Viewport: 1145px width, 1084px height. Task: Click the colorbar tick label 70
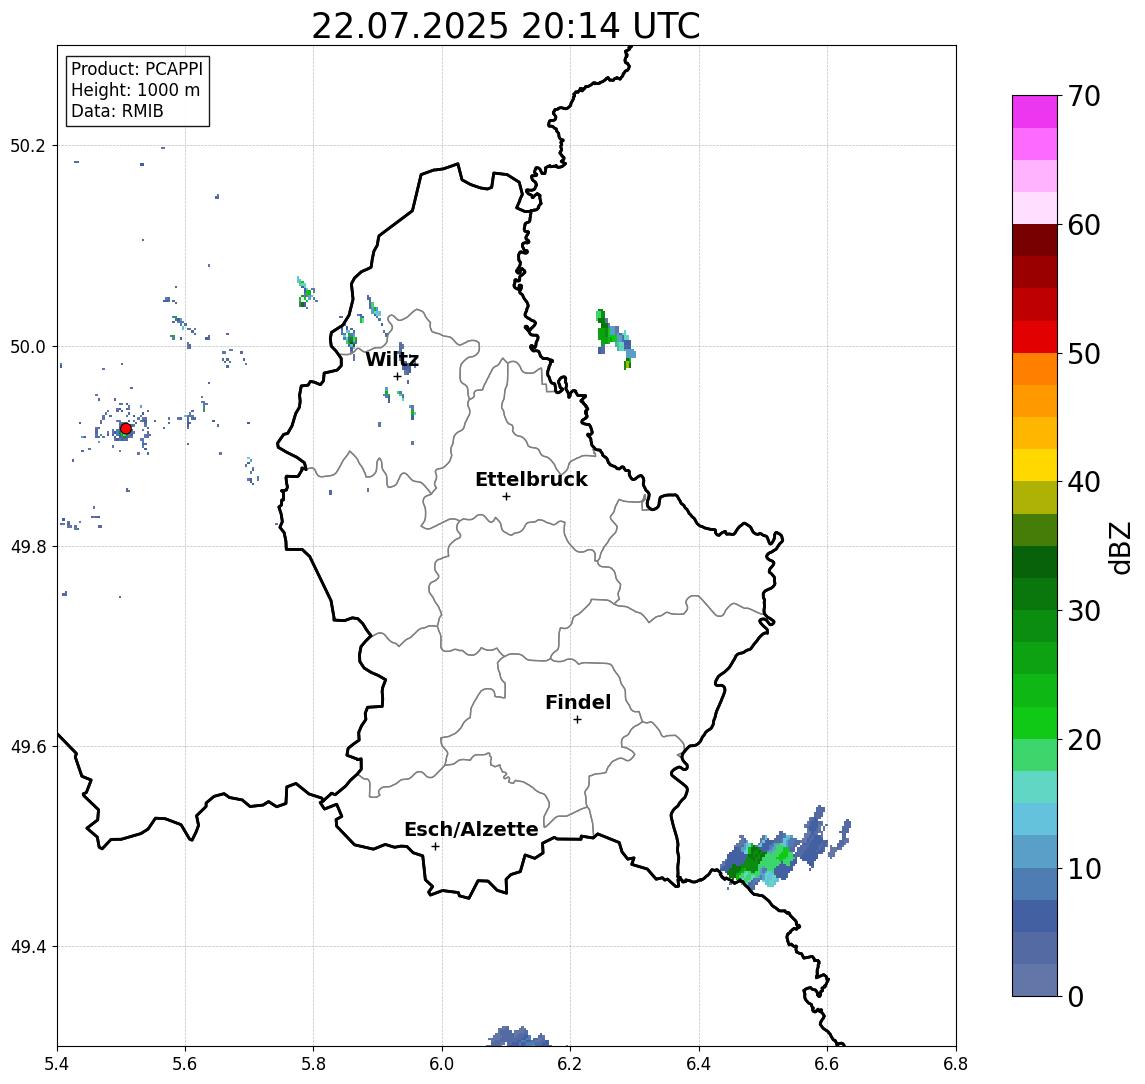[x=1083, y=96]
